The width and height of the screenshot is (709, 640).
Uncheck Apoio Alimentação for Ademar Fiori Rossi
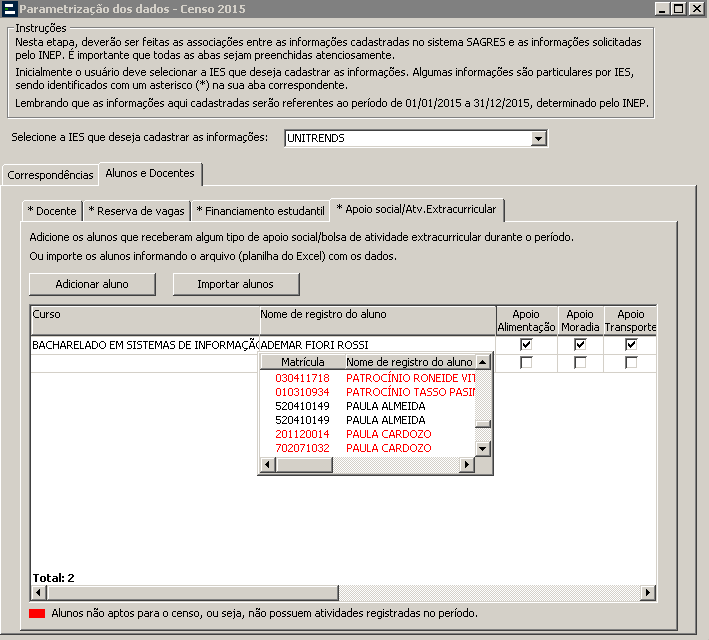(526, 345)
